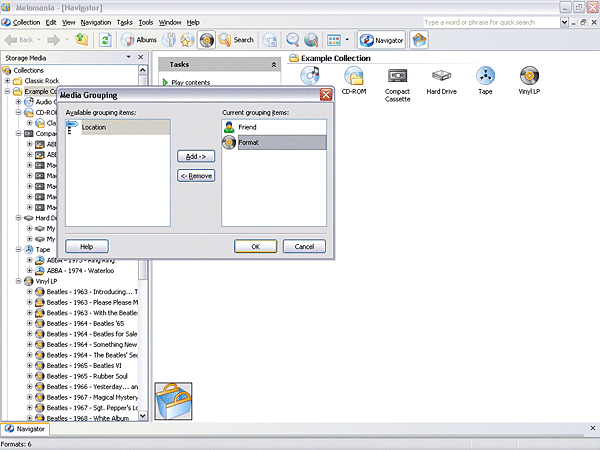Open the CD-ROM folder icon

(353, 77)
